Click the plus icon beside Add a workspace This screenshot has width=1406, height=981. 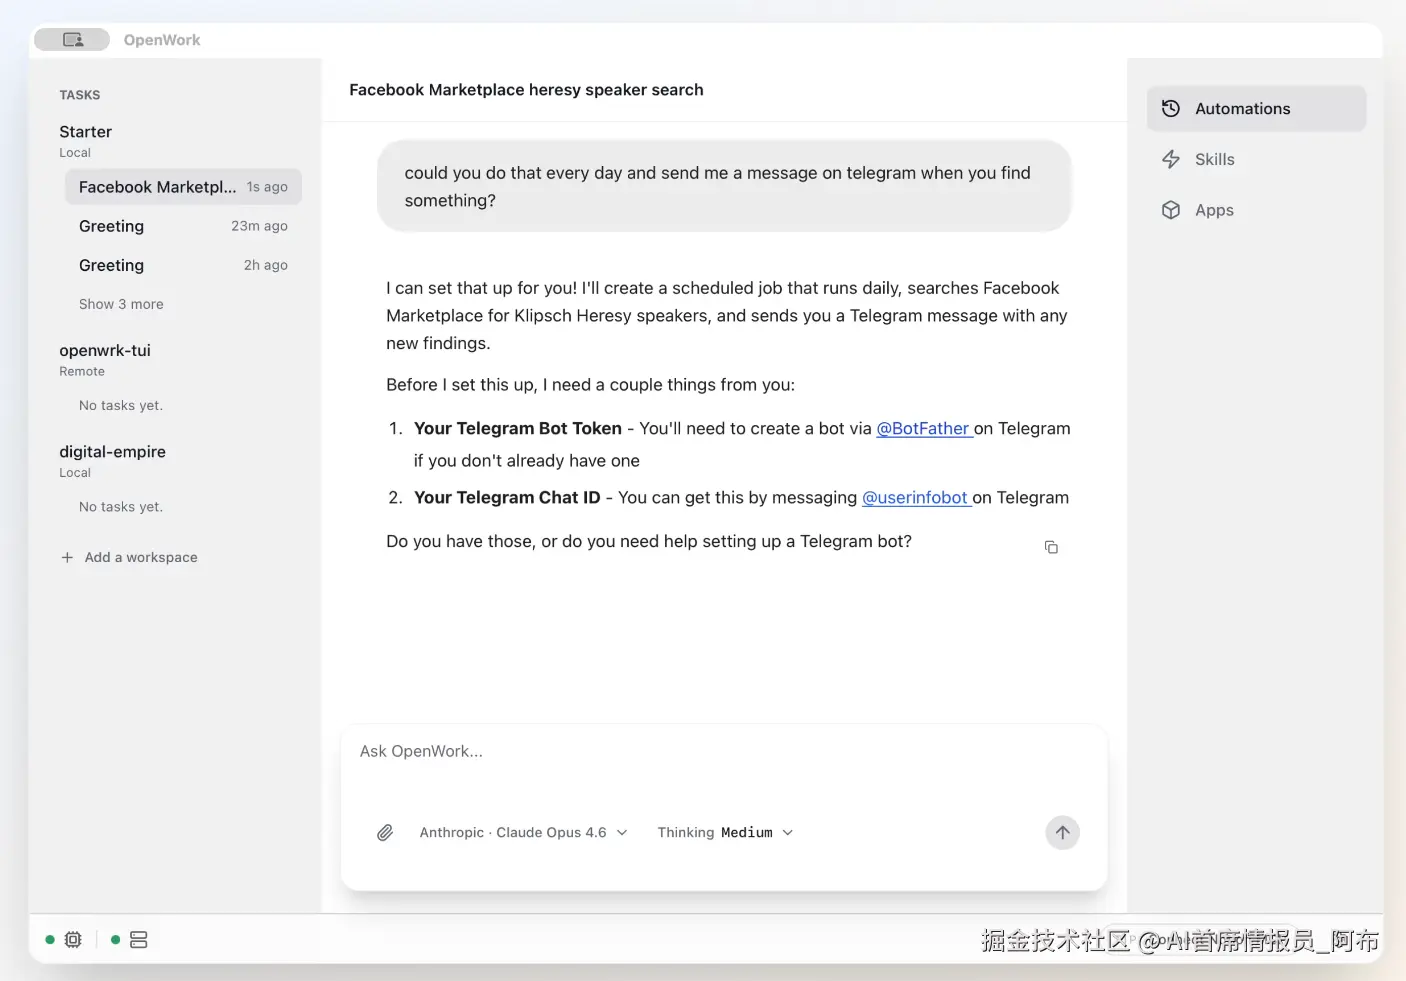[x=67, y=558]
